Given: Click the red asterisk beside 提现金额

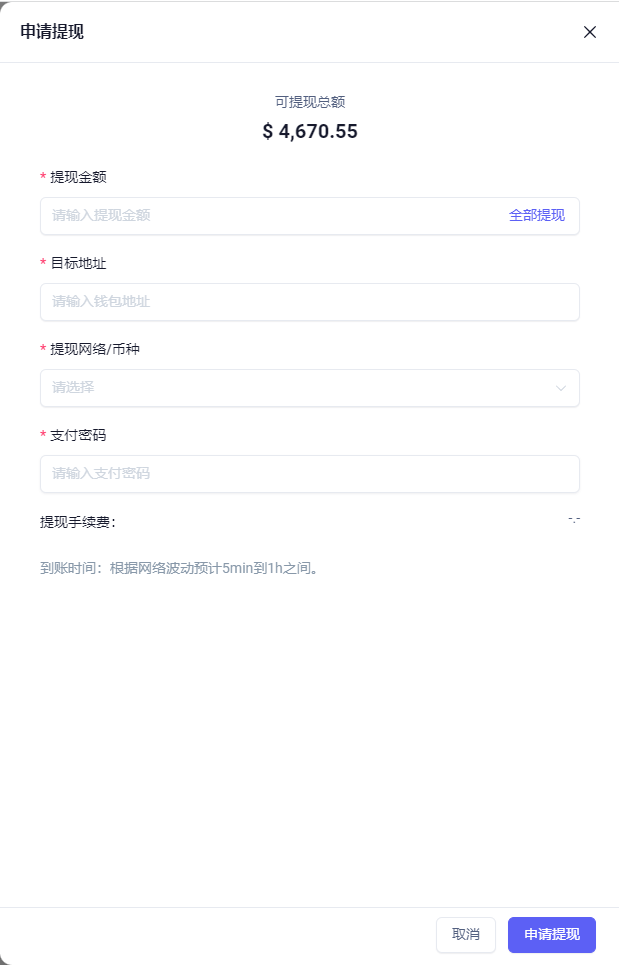Looking at the screenshot, I should pos(43,177).
